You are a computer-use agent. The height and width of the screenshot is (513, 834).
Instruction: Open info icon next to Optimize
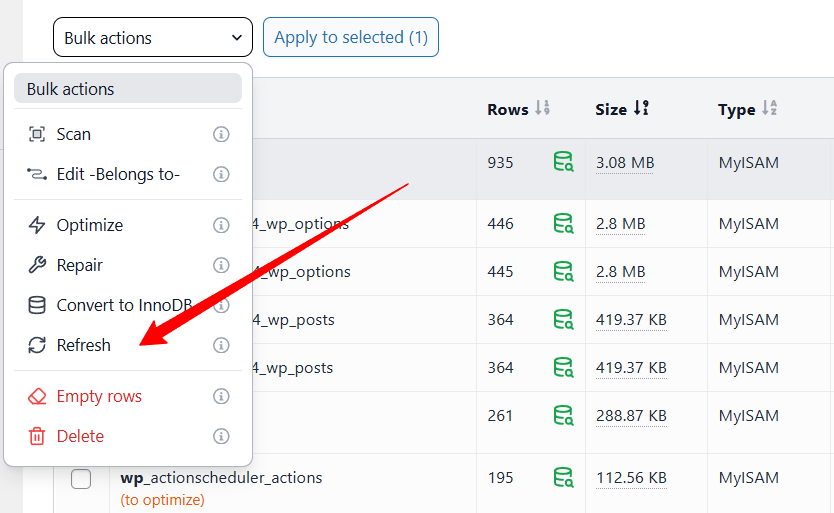tap(221, 225)
